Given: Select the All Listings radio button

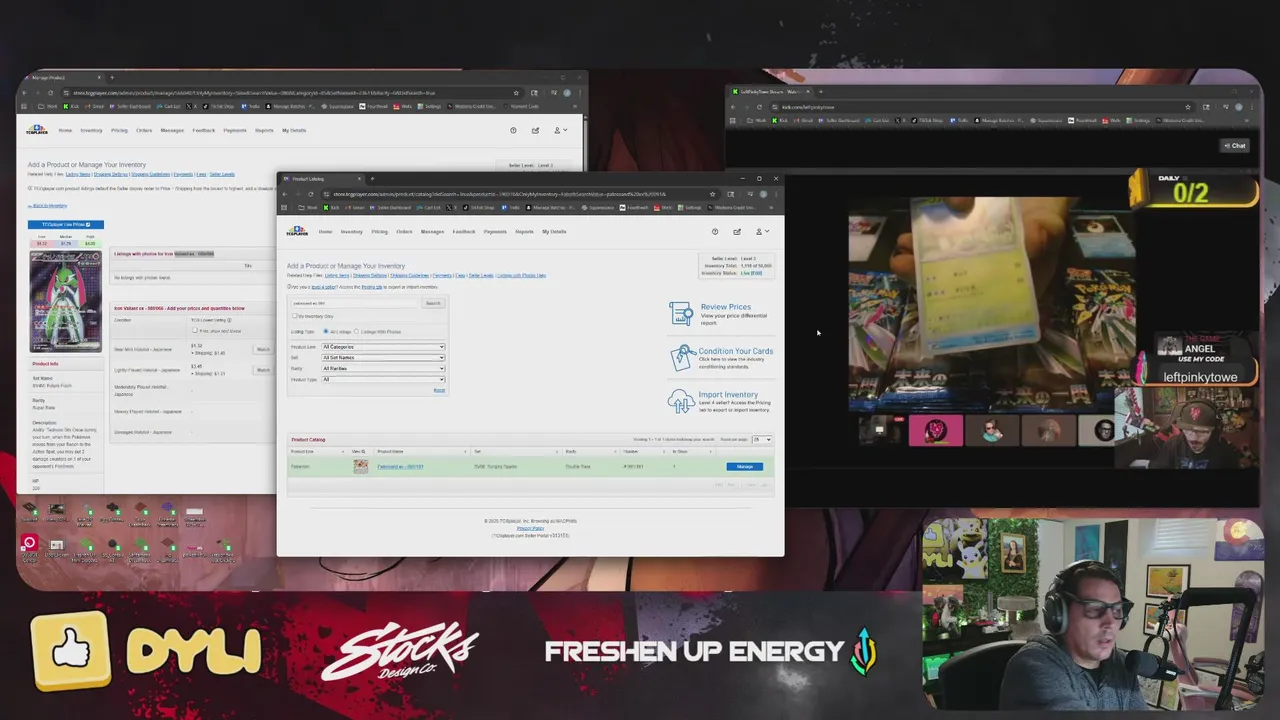Looking at the screenshot, I should click(x=326, y=331).
